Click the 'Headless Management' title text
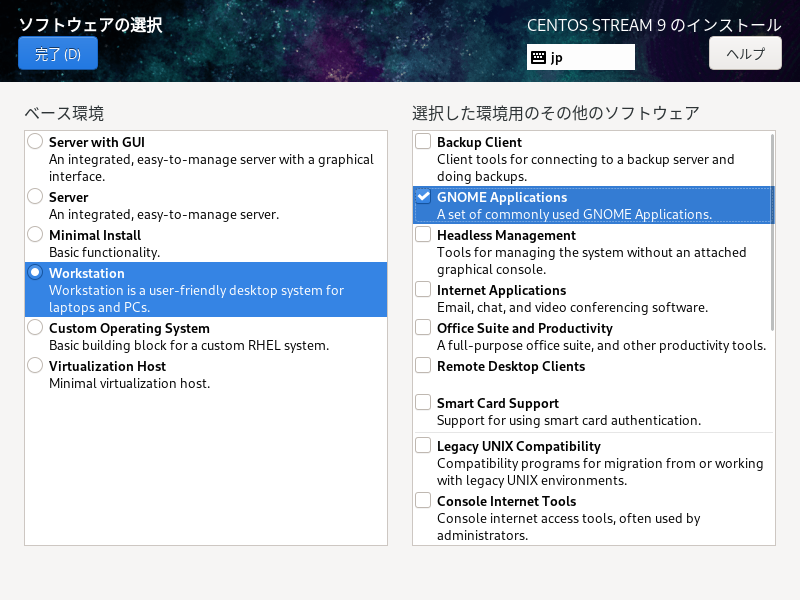Screen dimensions: 800x600 click(x=507, y=236)
